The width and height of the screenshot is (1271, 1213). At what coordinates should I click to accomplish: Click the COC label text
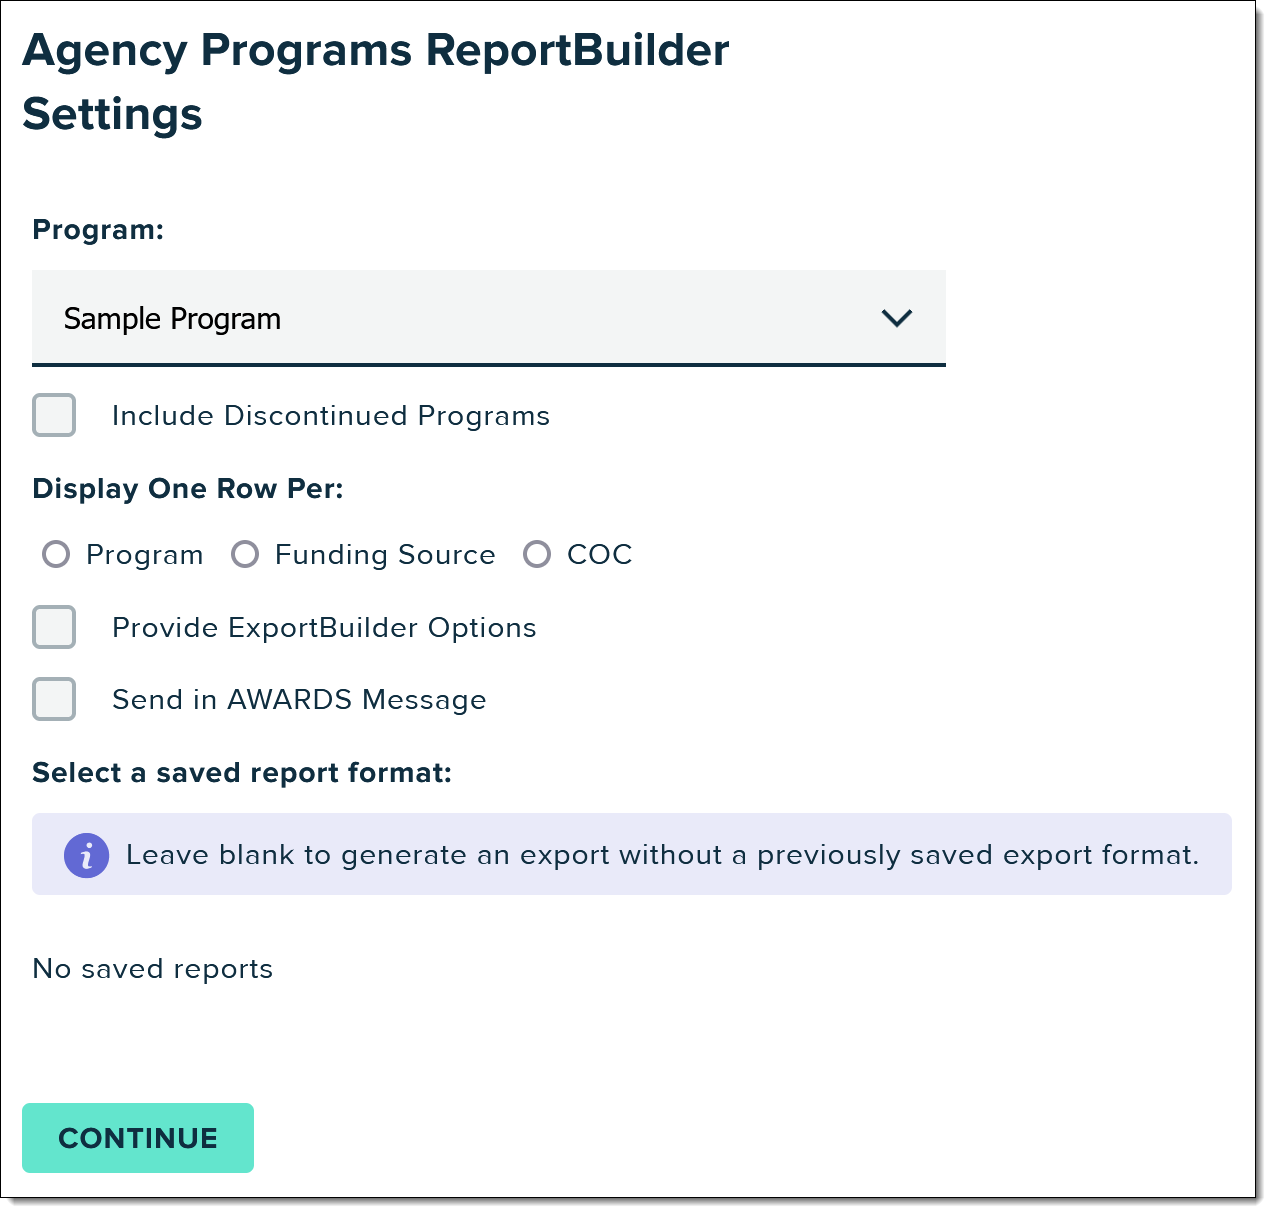600,555
